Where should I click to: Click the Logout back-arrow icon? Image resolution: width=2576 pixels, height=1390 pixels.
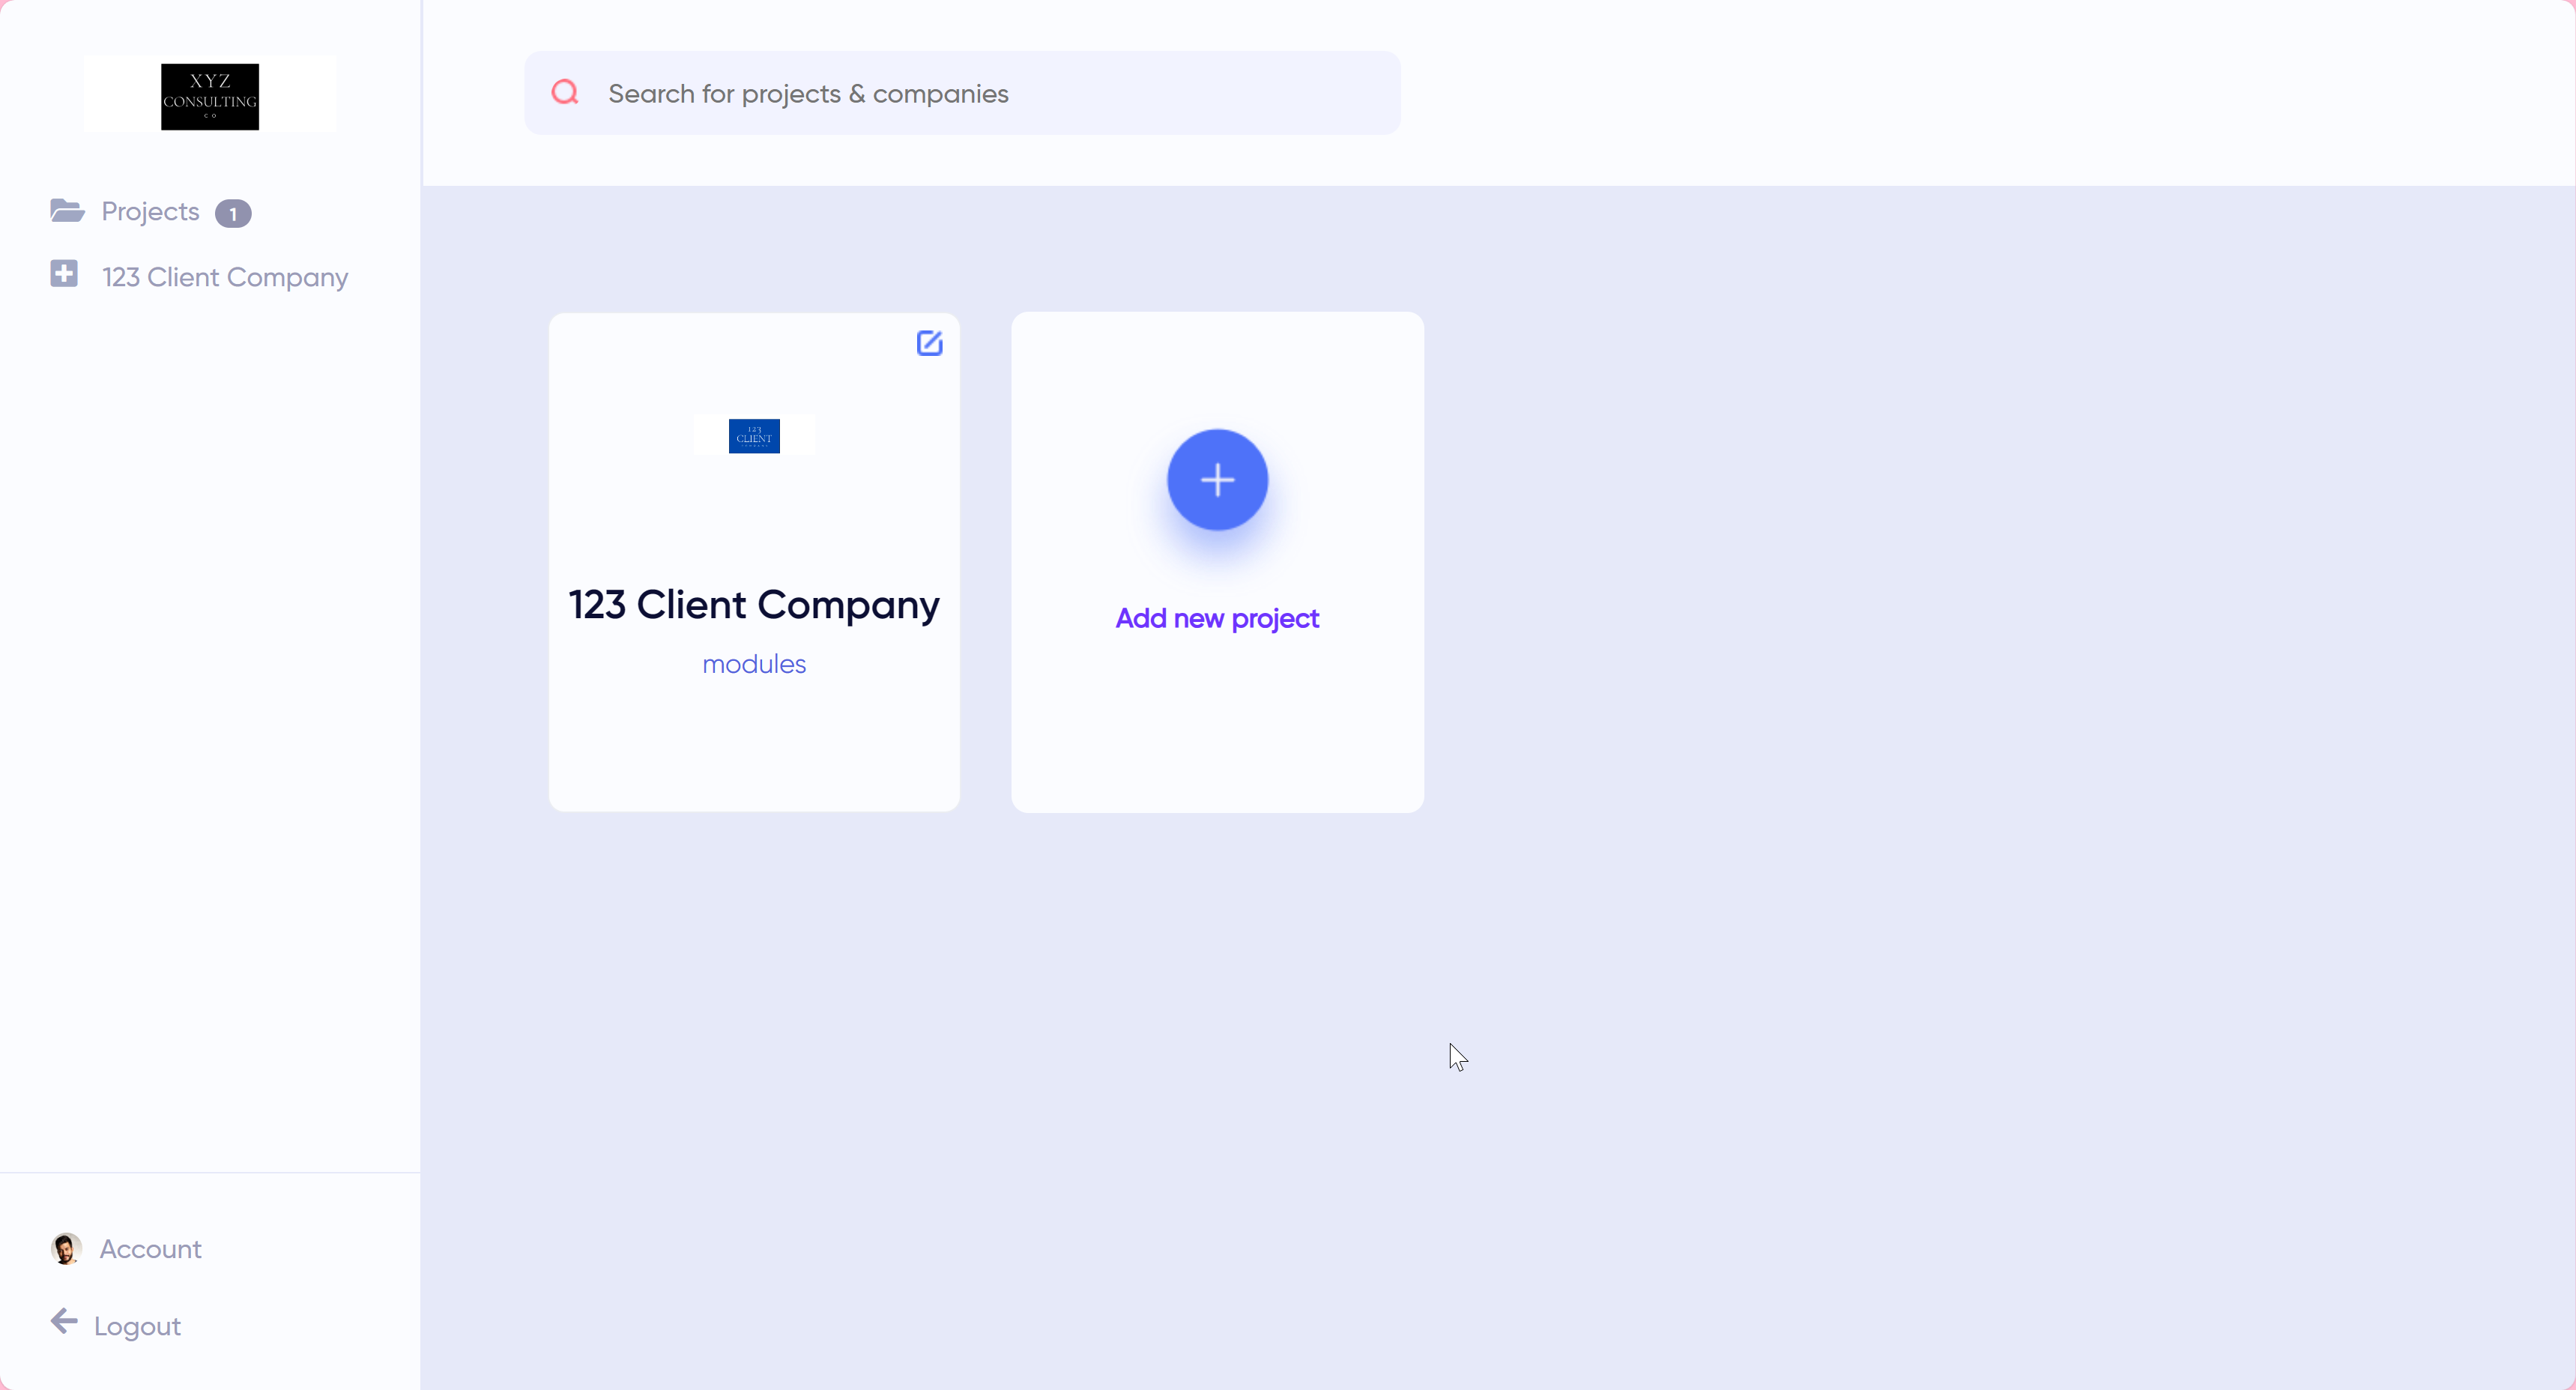63,1324
